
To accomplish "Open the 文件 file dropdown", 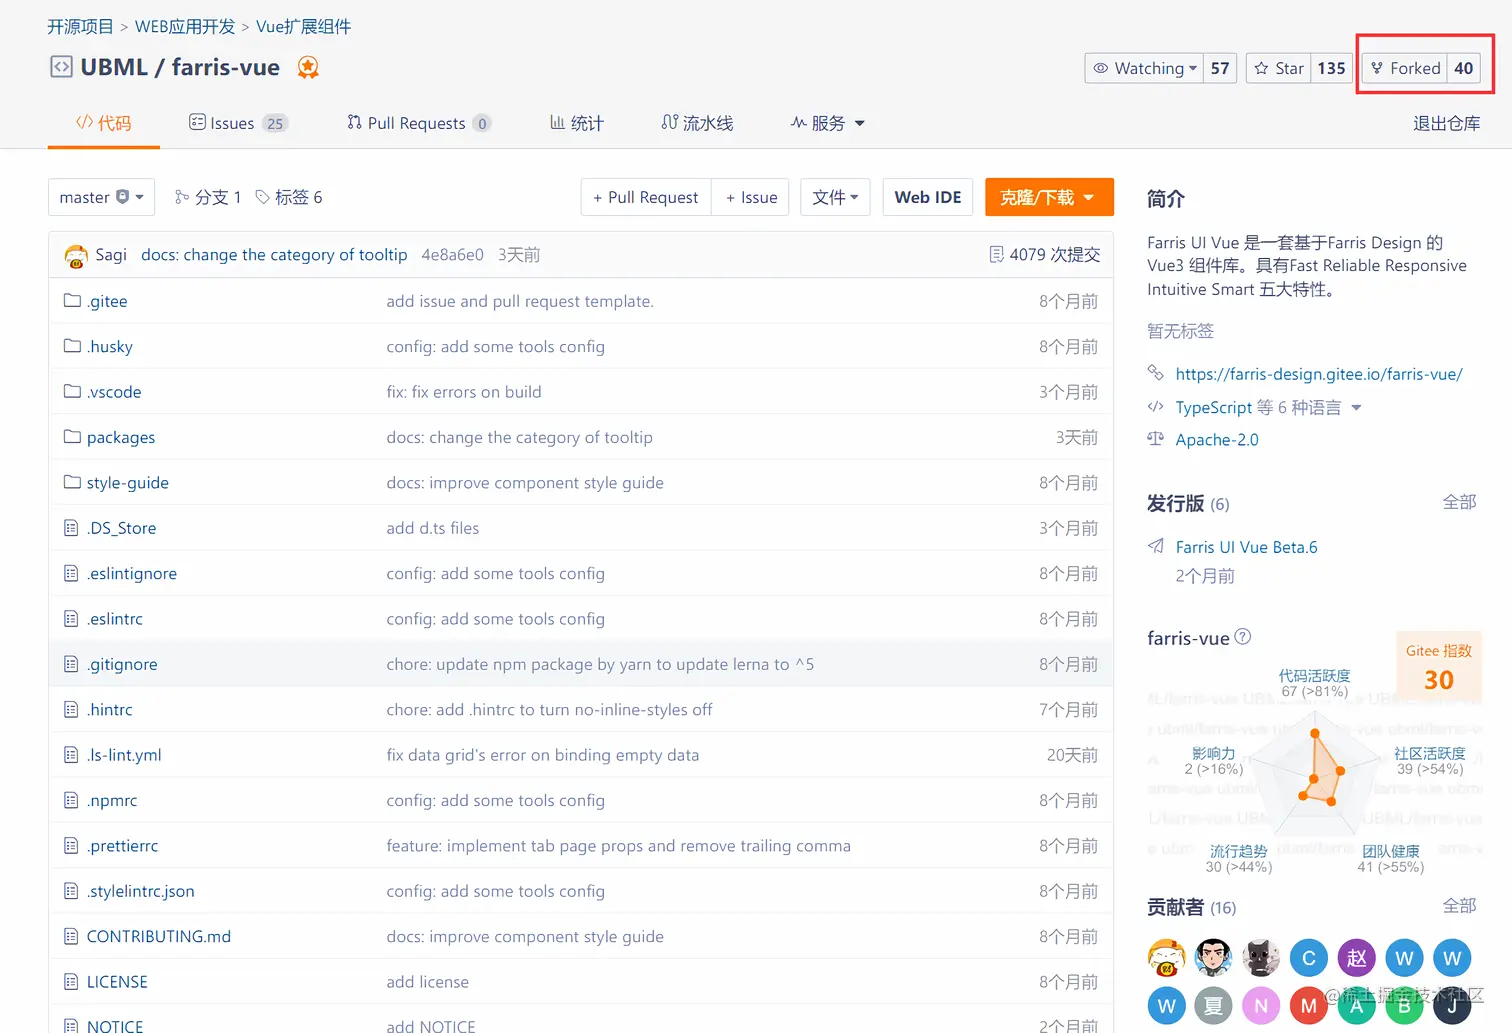I will [x=835, y=197].
